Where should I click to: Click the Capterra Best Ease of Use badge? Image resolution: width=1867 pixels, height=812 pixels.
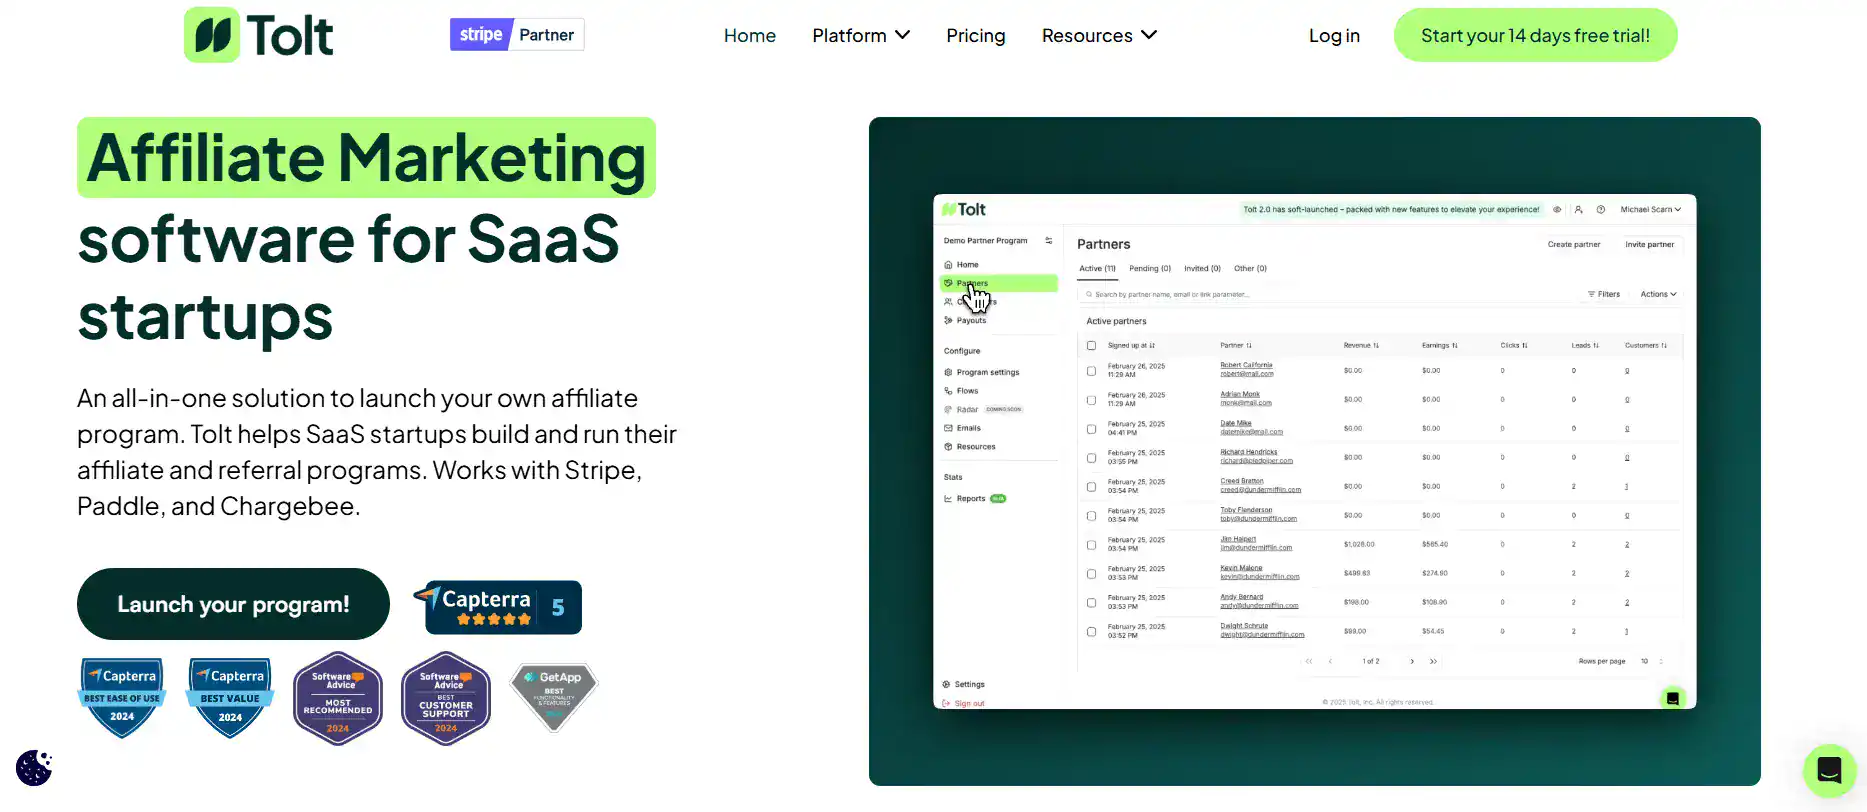pyautogui.click(x=122, y=697)
